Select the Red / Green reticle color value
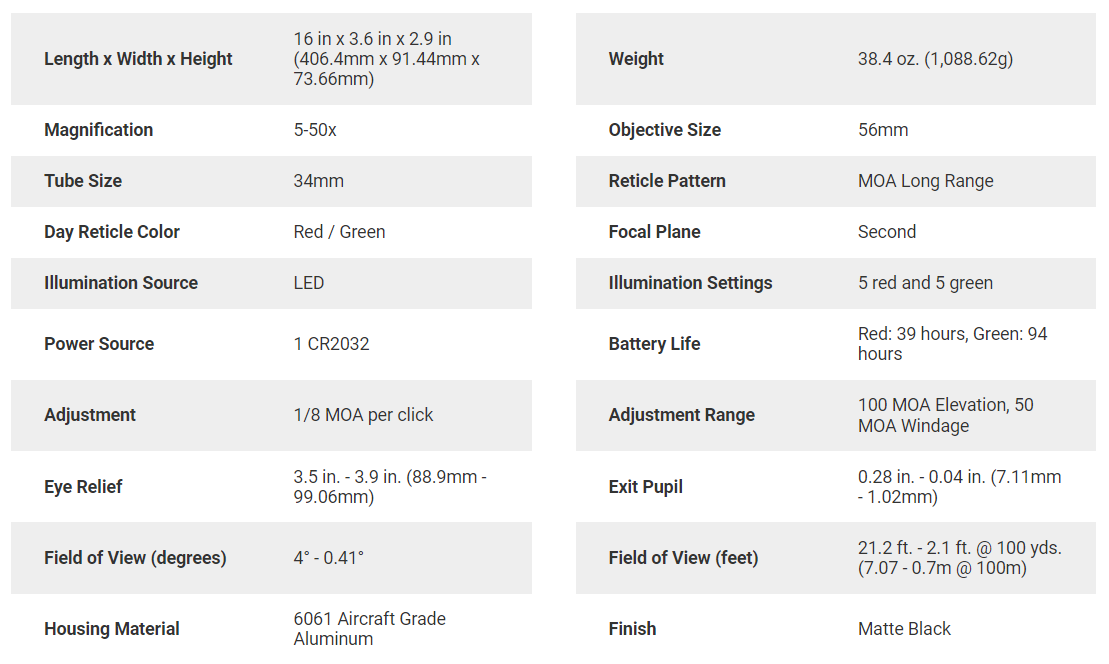The width and height of the screenshot is (1109, 664). click(x=339, y=232)
